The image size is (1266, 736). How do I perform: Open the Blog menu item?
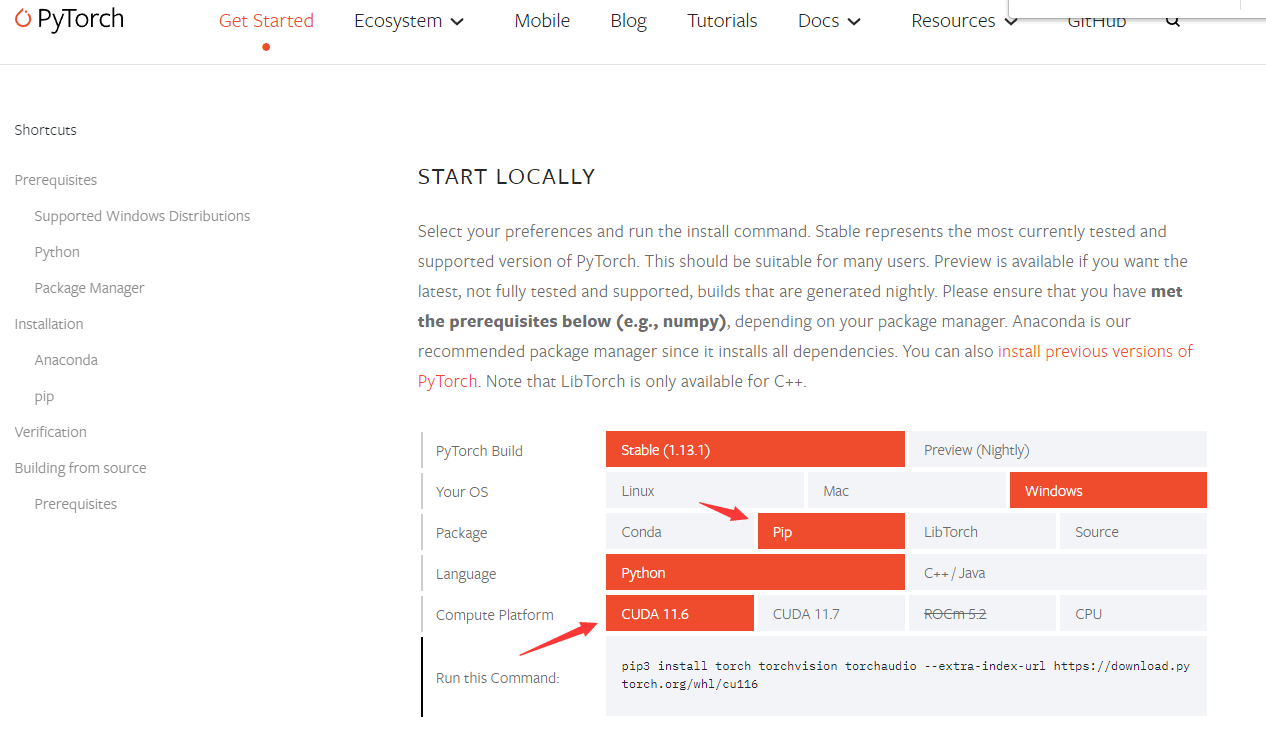point(628,21)
